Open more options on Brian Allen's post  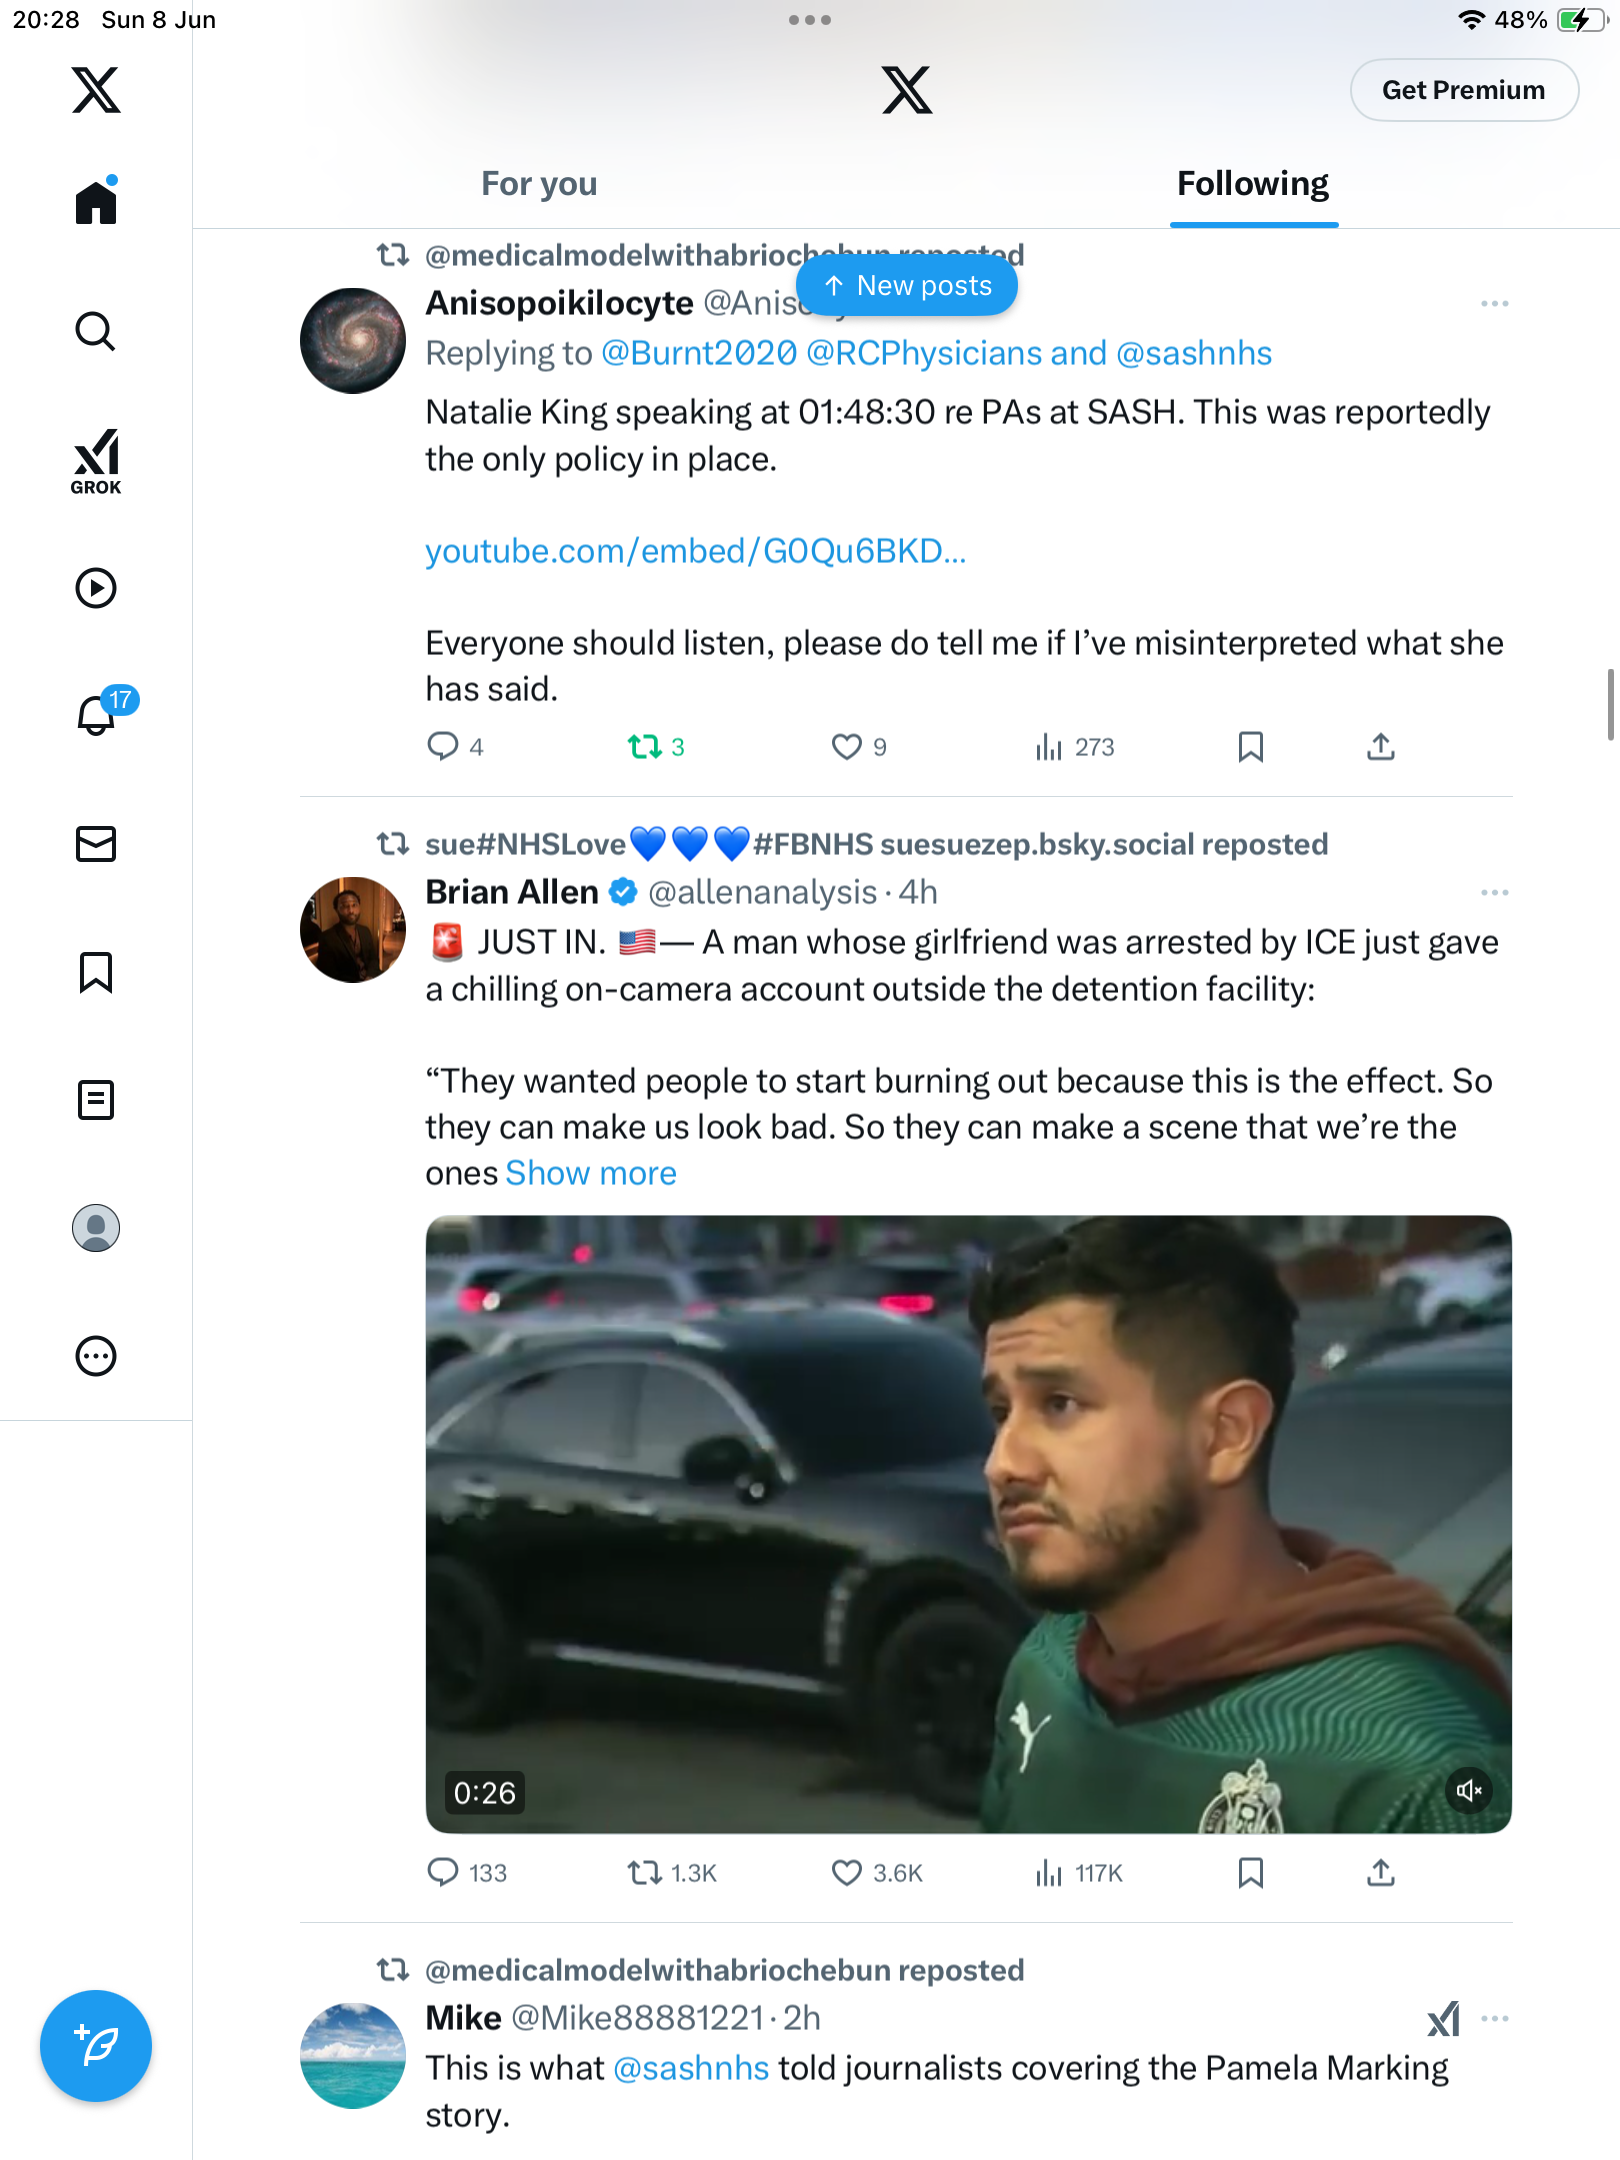click(1494, 892)
